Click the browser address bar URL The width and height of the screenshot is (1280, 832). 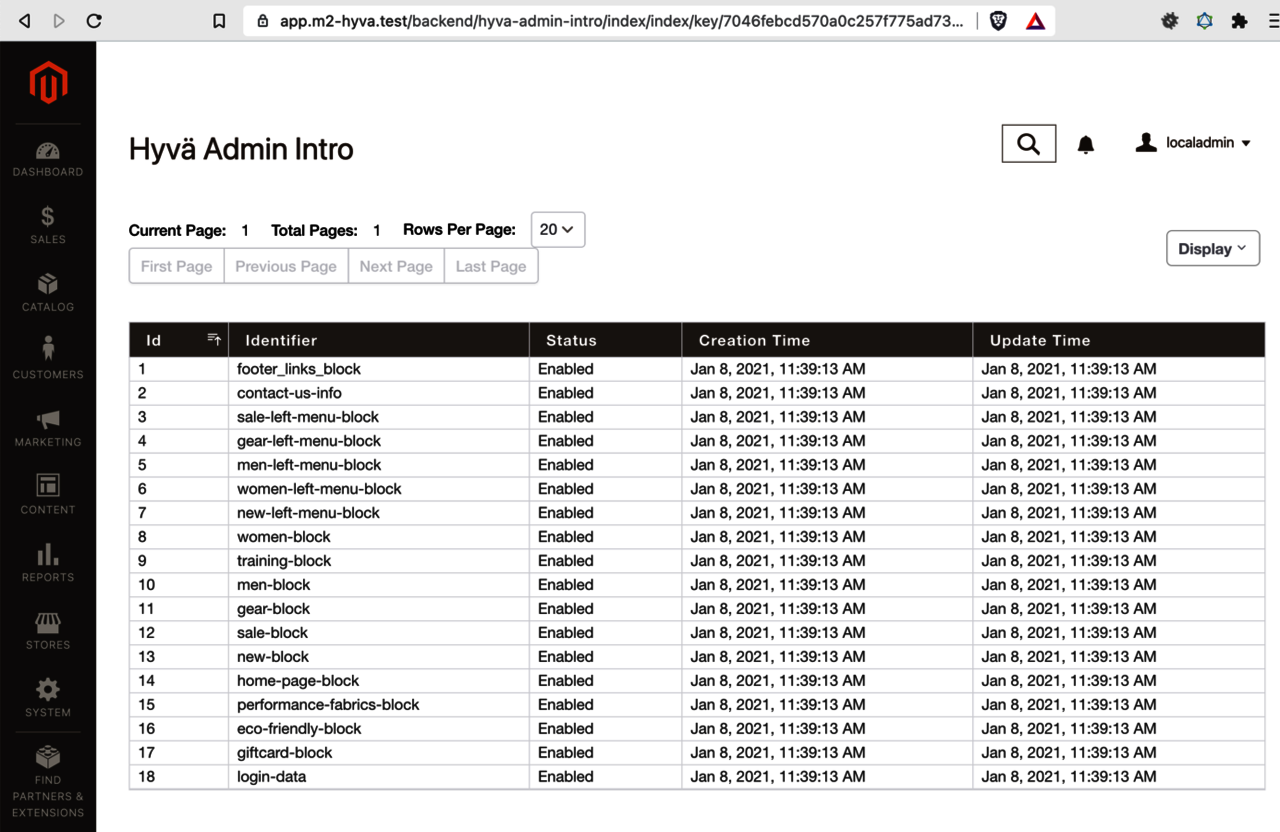pyautogui.click(x=610, y=21)
